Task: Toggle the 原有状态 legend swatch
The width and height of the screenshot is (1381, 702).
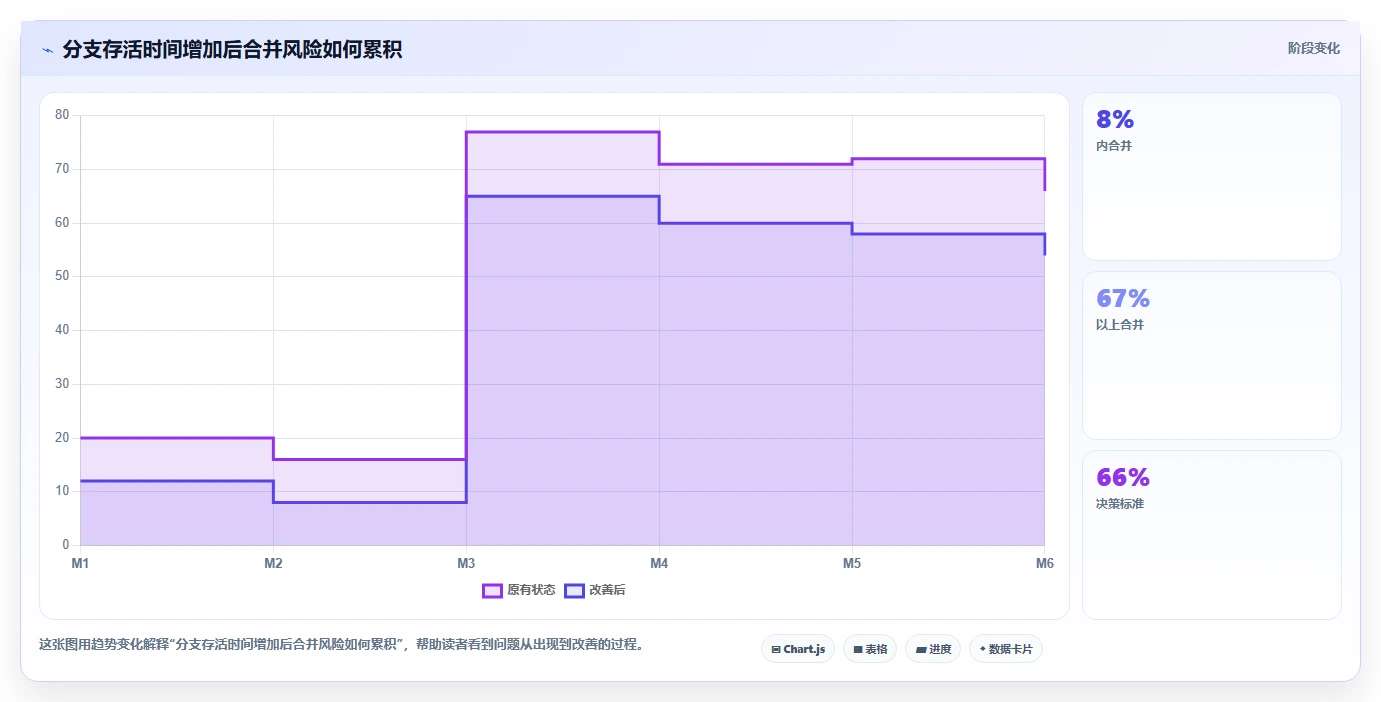Action: 492,590
